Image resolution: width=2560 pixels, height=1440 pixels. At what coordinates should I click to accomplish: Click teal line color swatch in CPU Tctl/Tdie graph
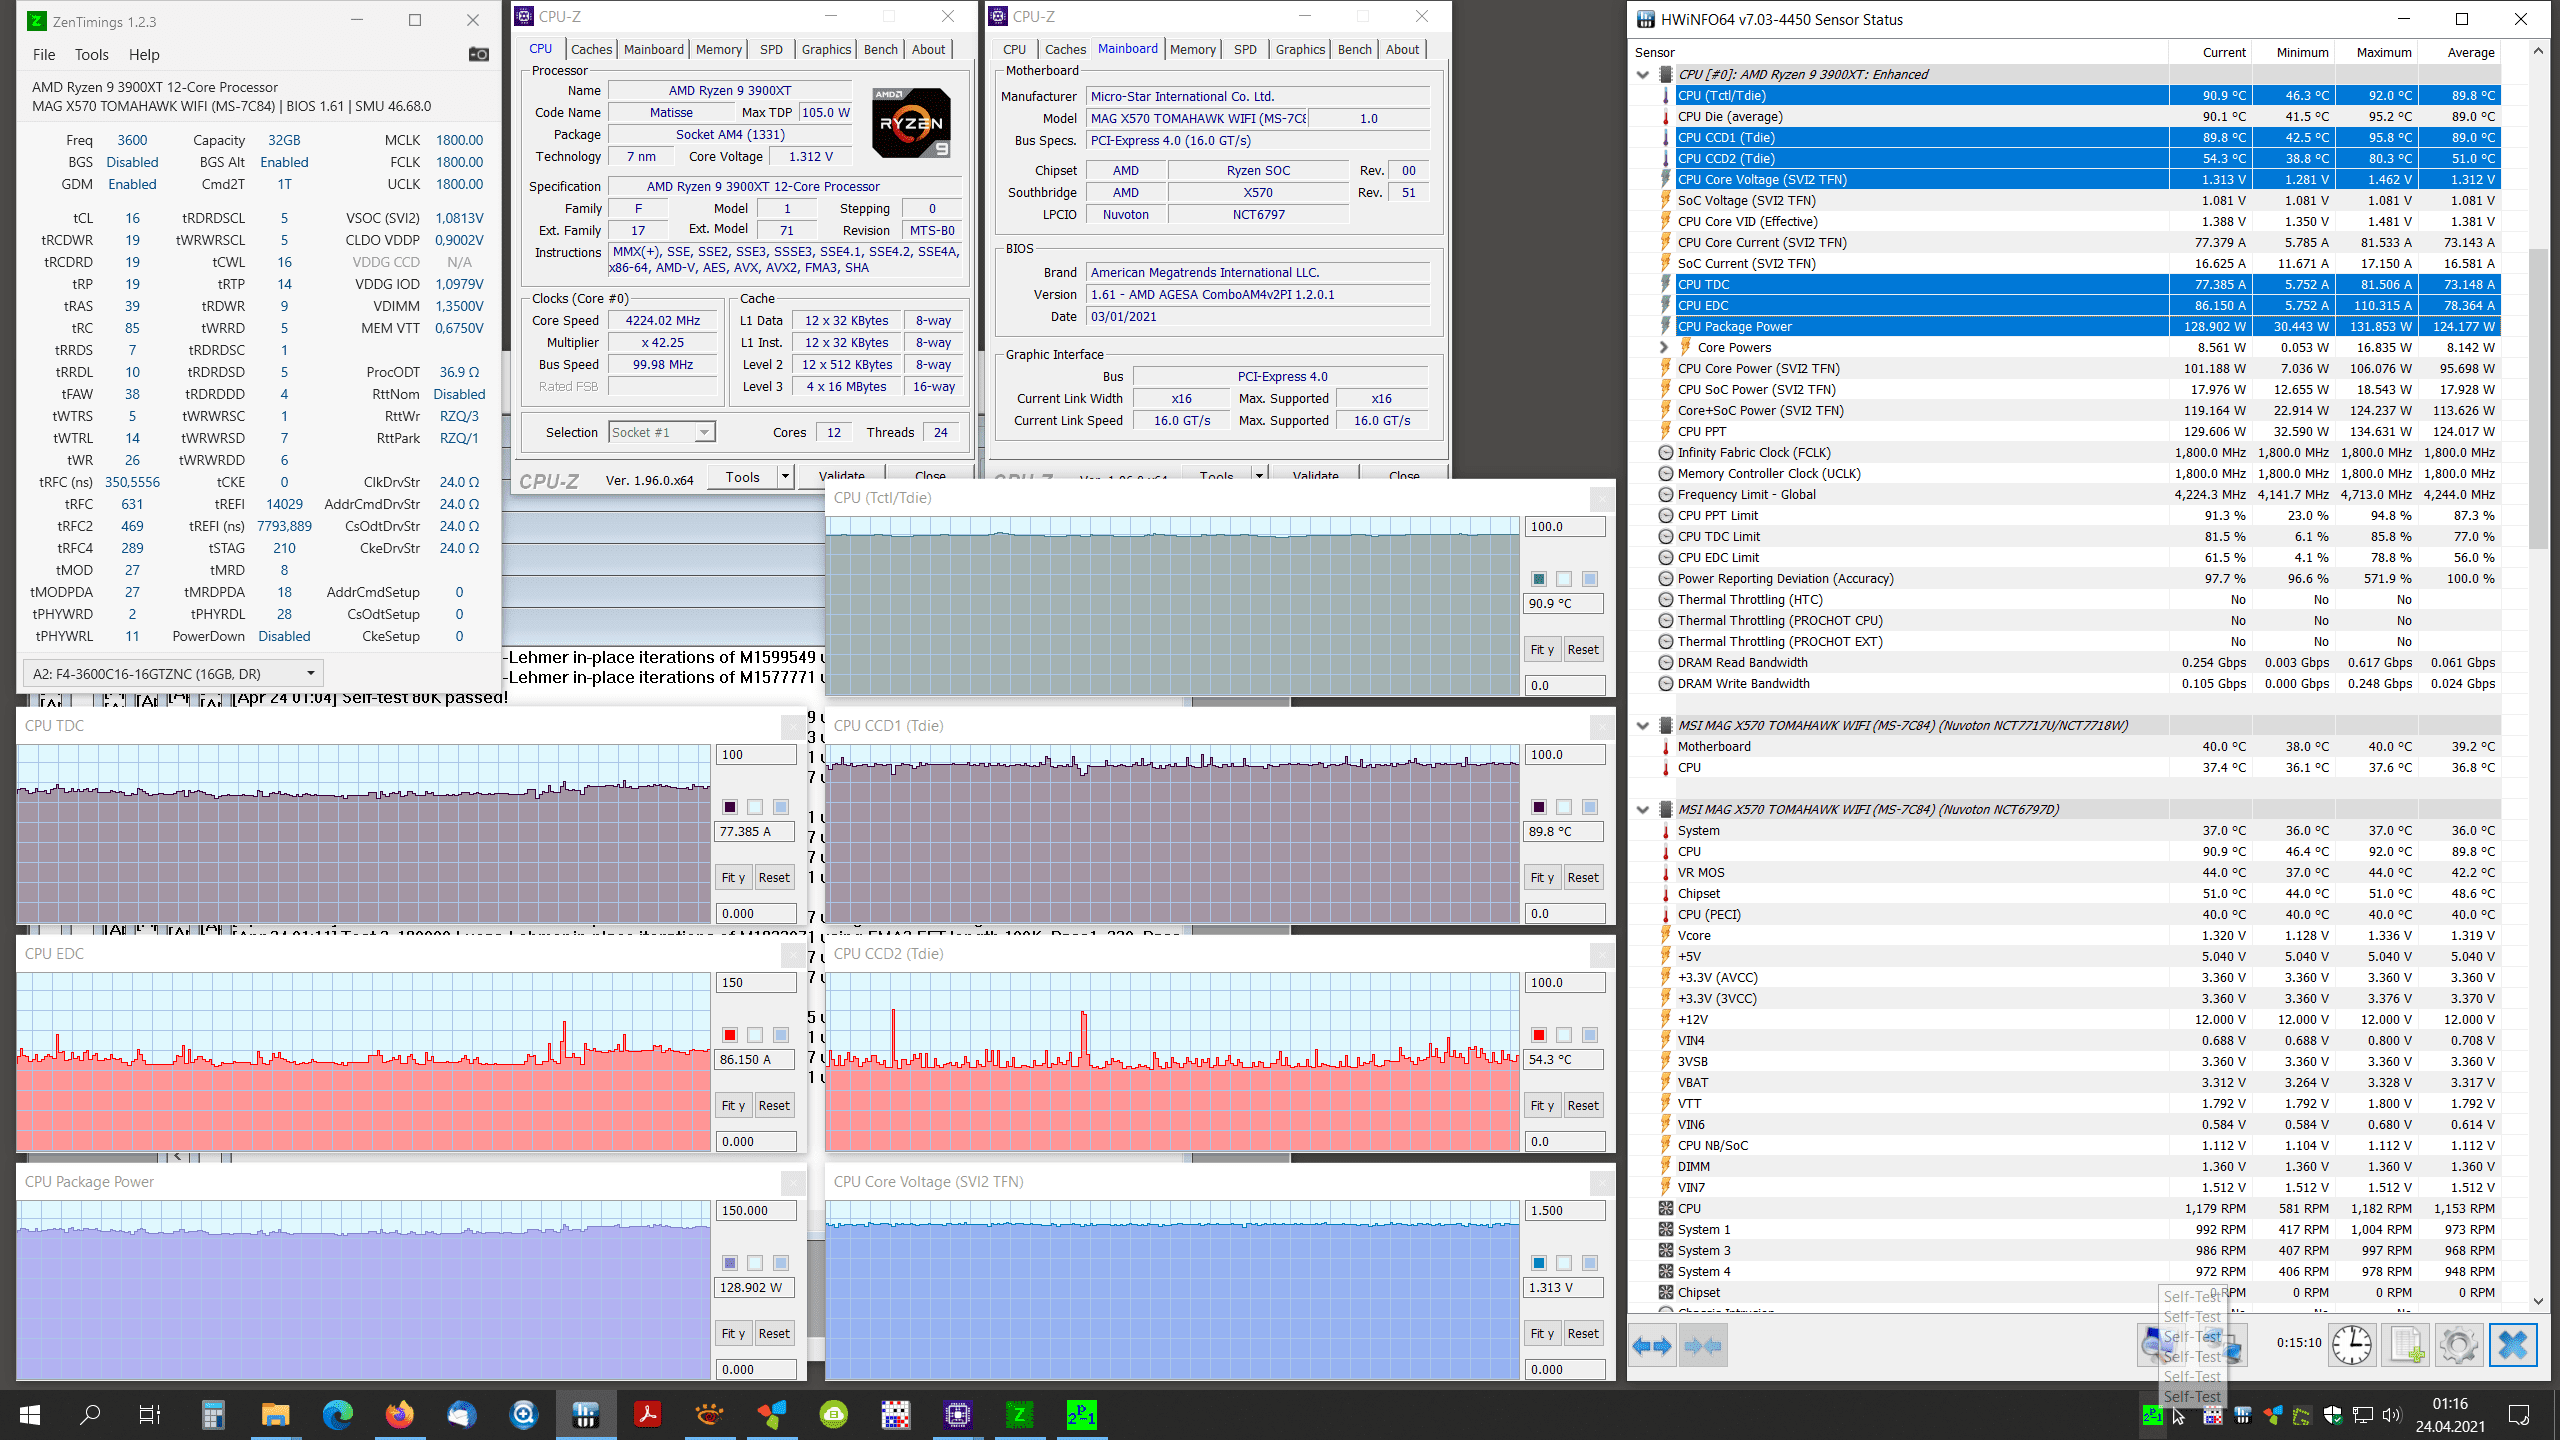(1539, 579)
